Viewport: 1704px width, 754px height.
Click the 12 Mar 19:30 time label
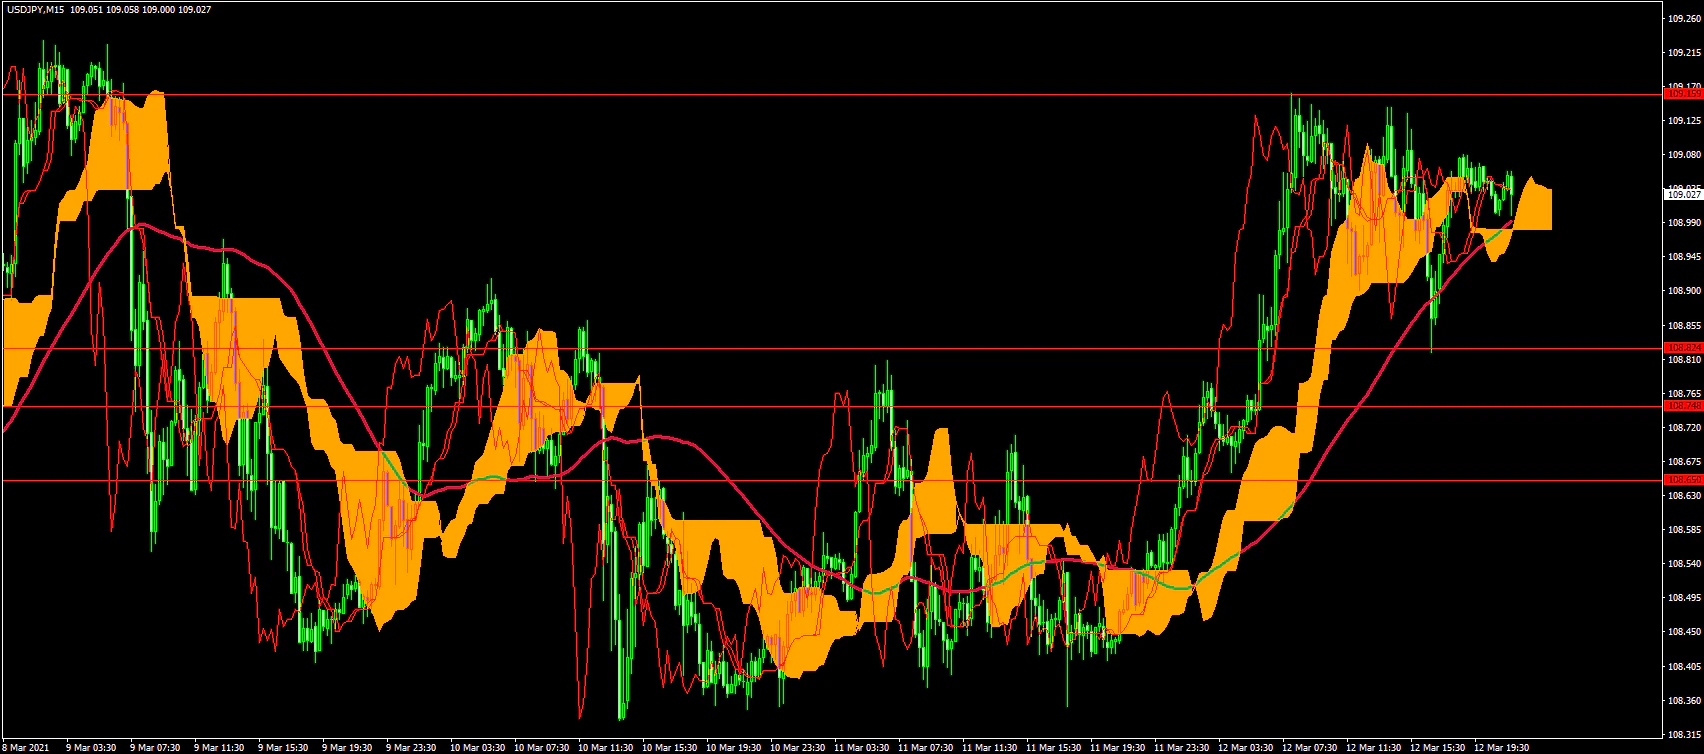pyautogui.click(x=1499, y=747)
